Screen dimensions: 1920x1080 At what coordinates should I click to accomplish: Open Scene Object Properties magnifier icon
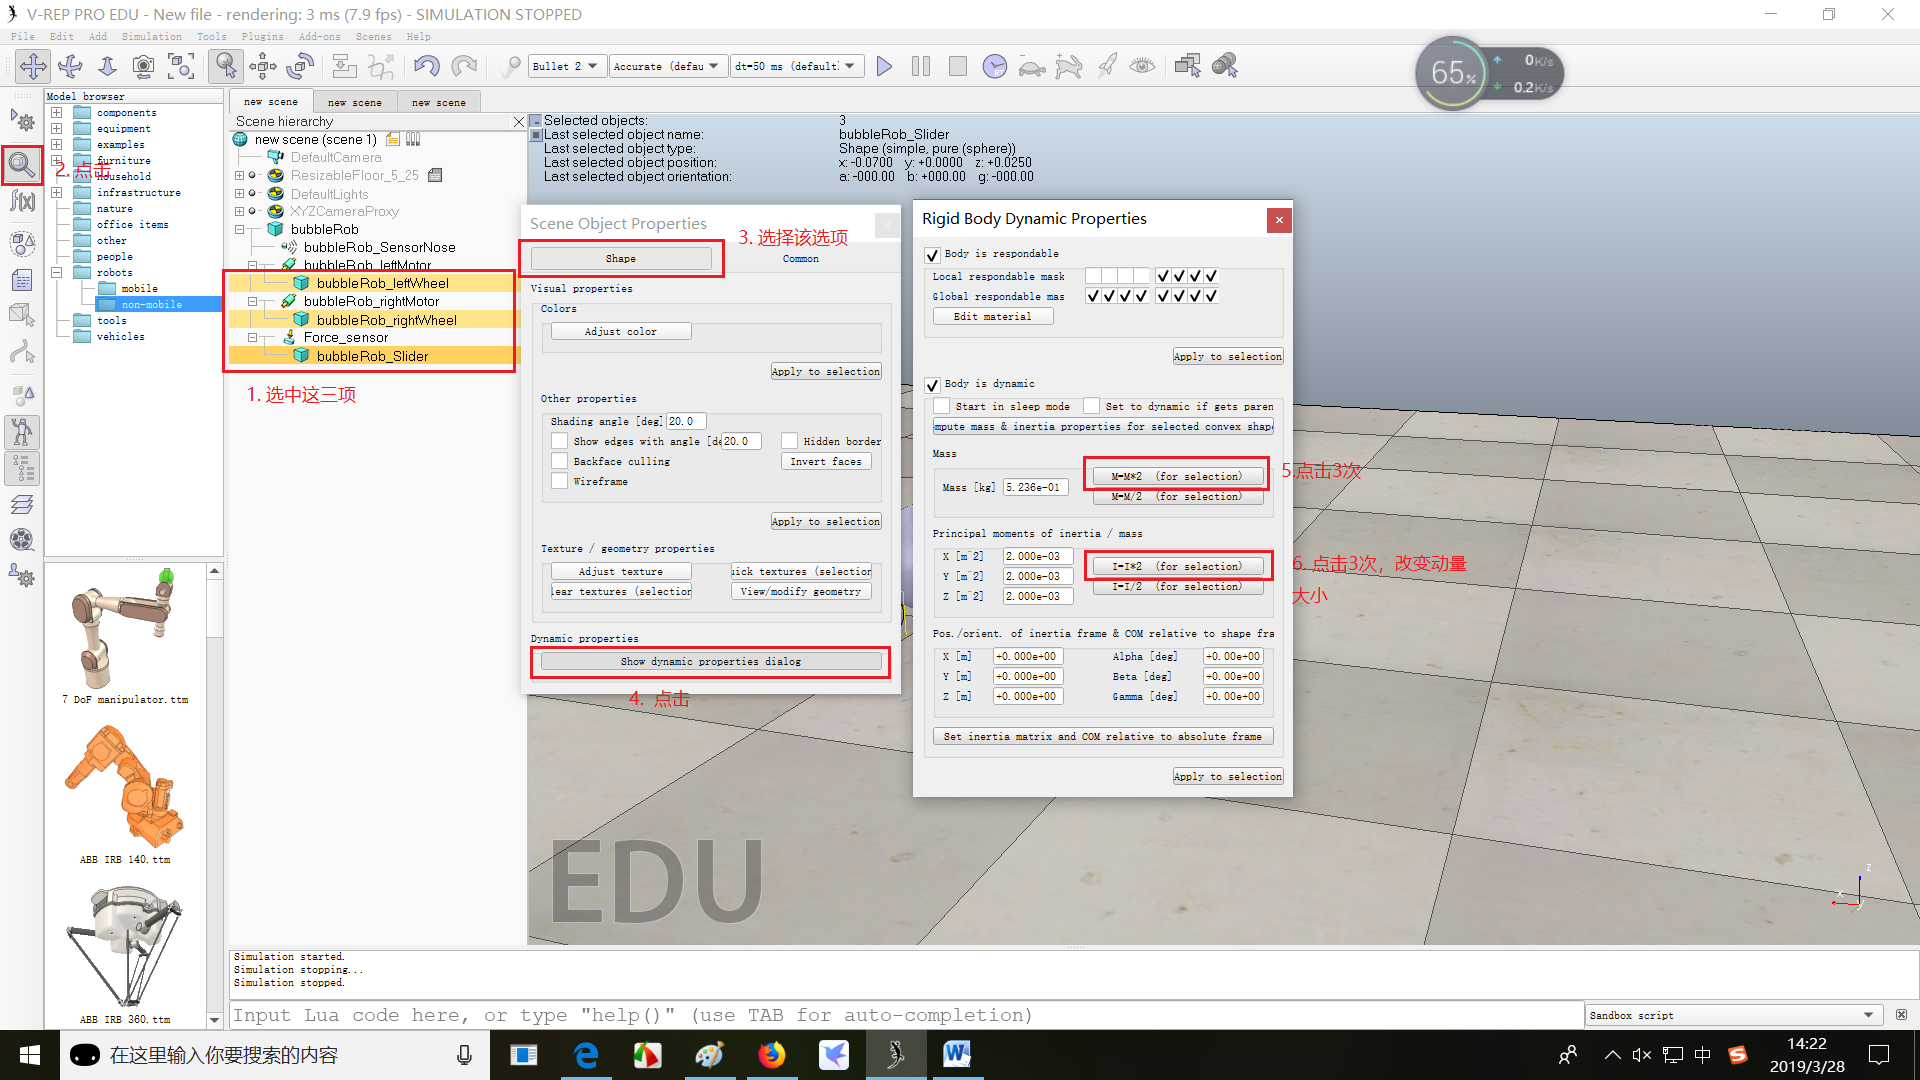[22, 164]
